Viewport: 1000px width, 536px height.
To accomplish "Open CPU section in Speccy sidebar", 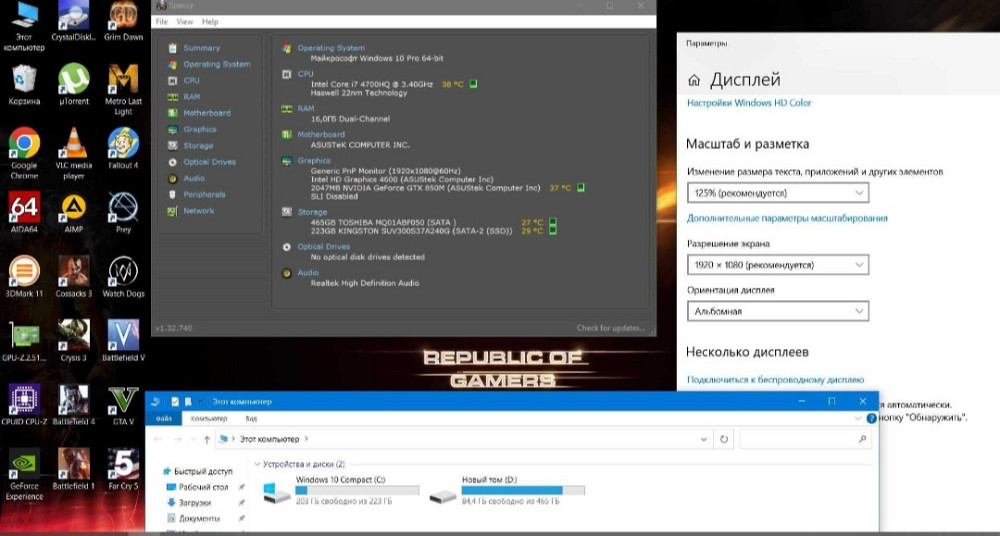I will point(191,80).
